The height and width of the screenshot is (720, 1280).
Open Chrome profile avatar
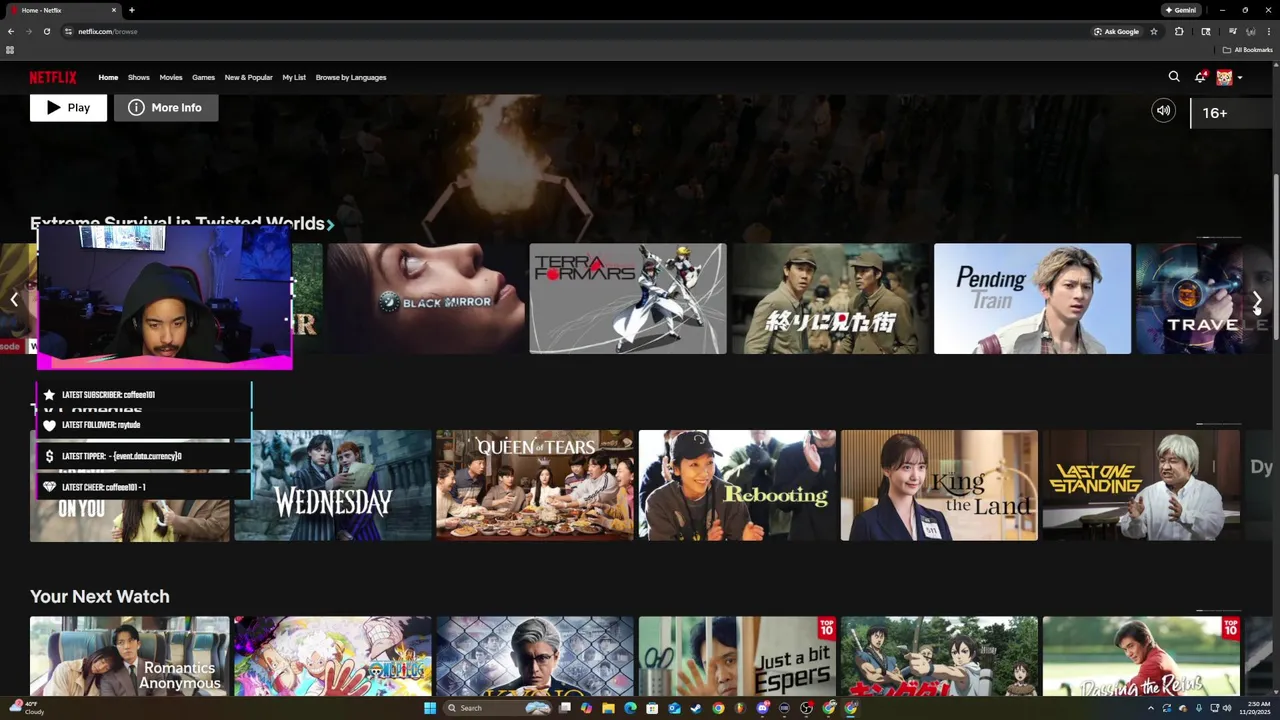pyautogui.click(x=1251, y=31)
